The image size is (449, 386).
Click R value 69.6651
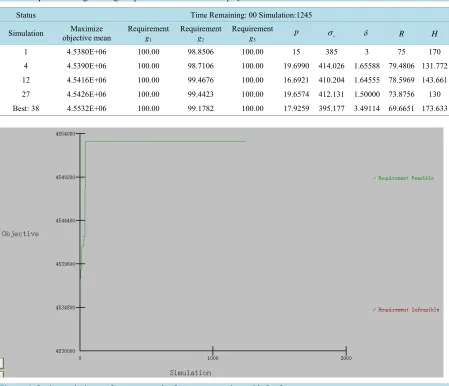[x=401, y=108]
